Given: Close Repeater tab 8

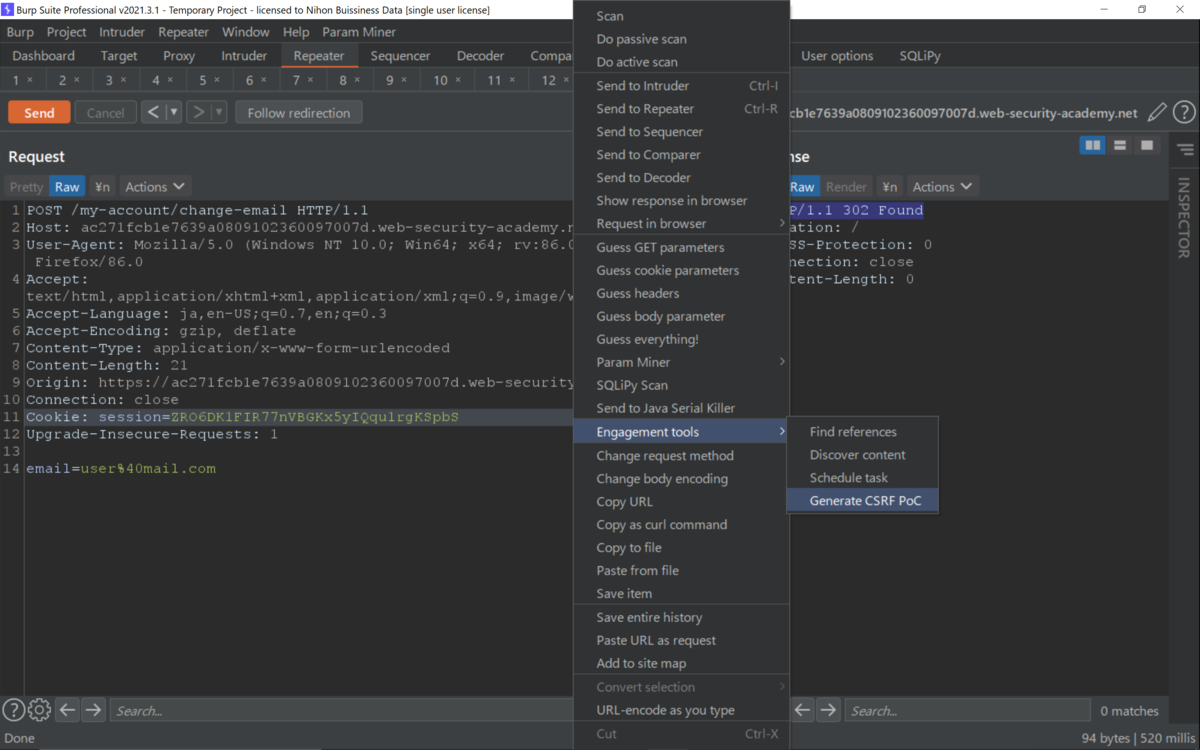Looking at the screenshot, I should [357, 80].
